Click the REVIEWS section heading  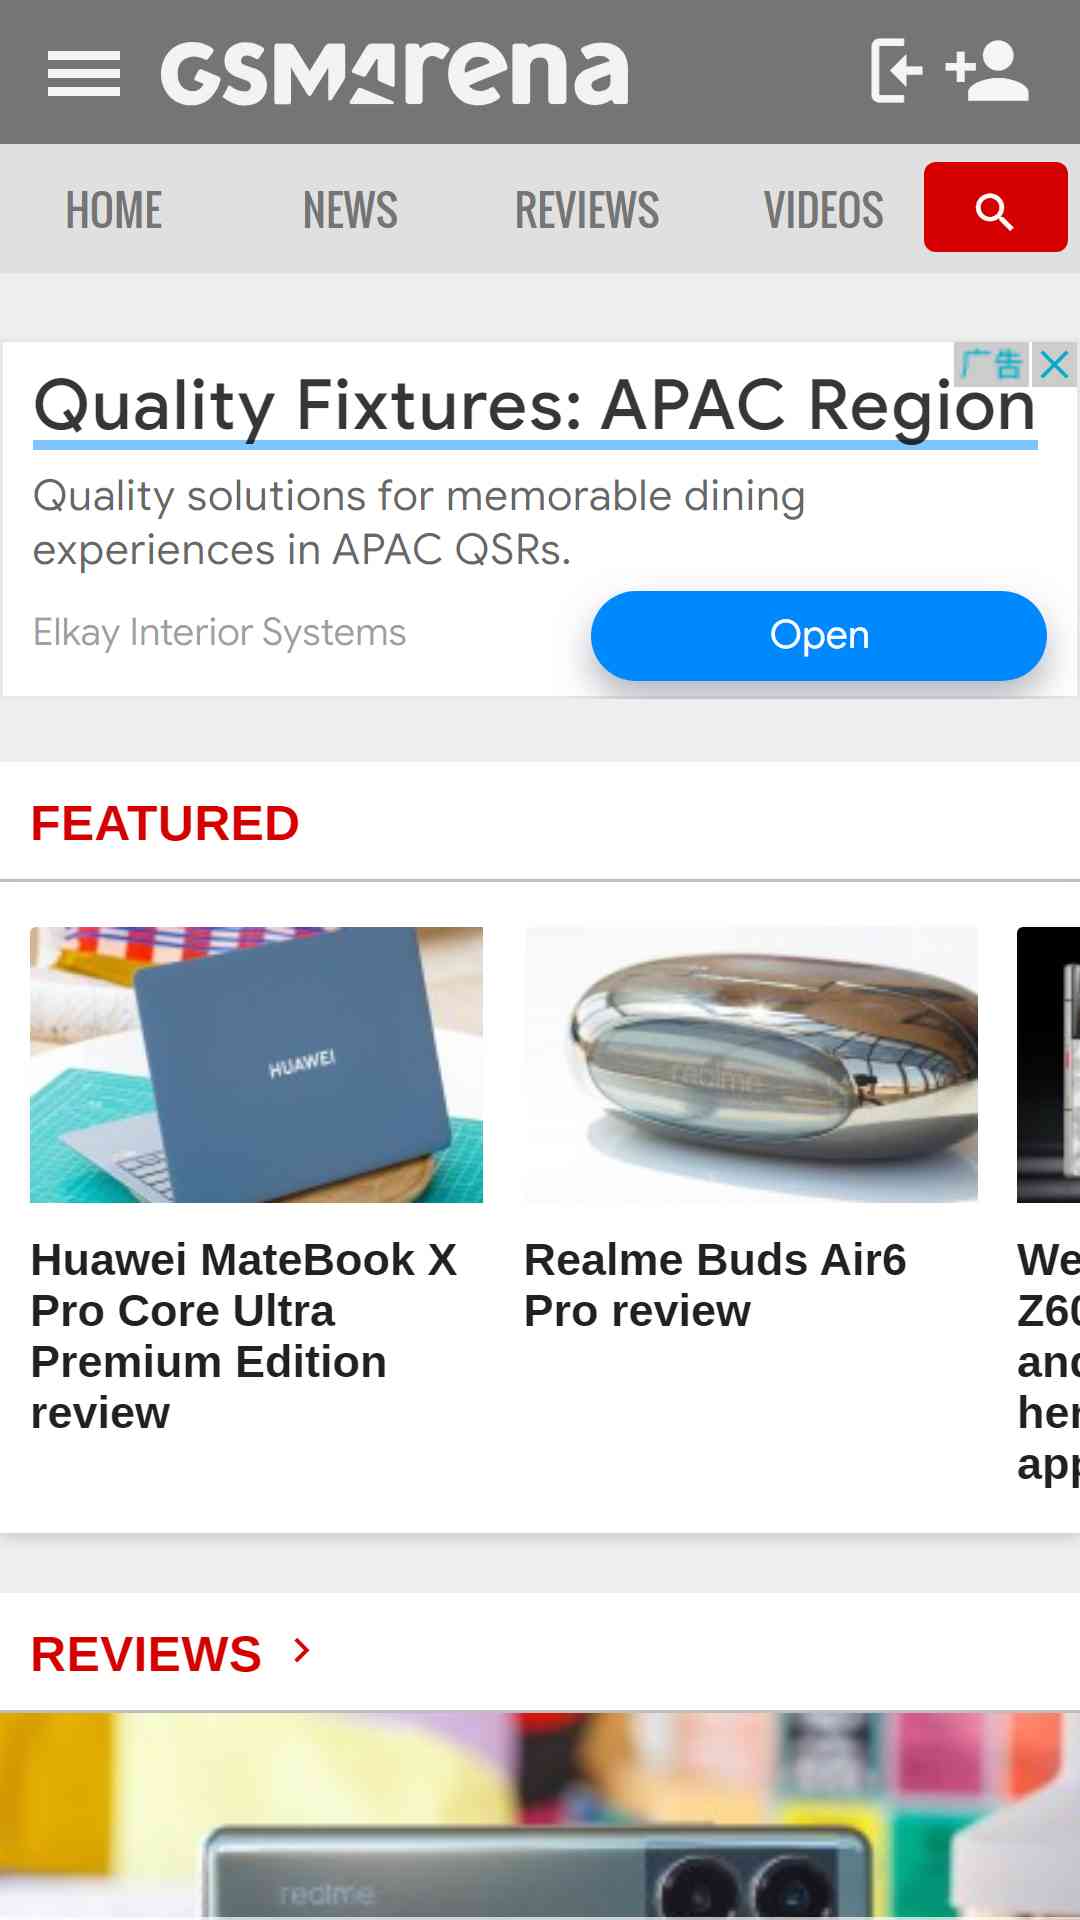click(146, 1654)
